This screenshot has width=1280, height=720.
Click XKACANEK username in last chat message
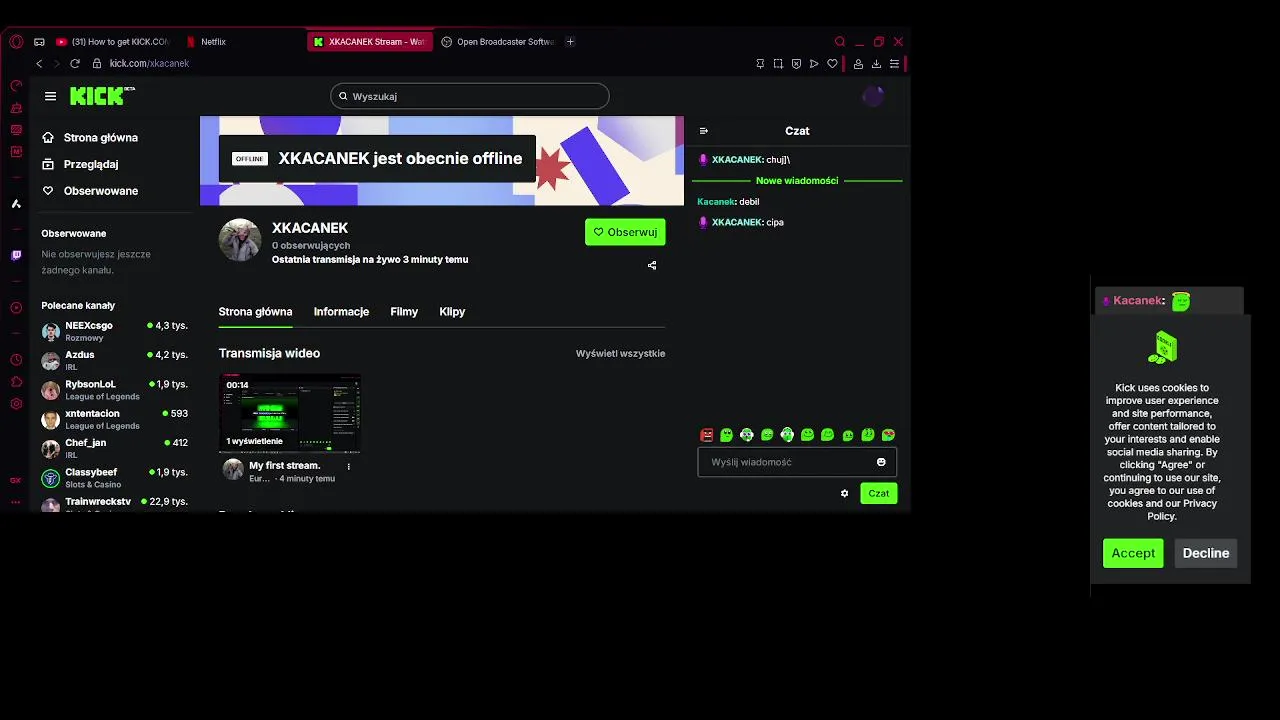pos(737,222)
